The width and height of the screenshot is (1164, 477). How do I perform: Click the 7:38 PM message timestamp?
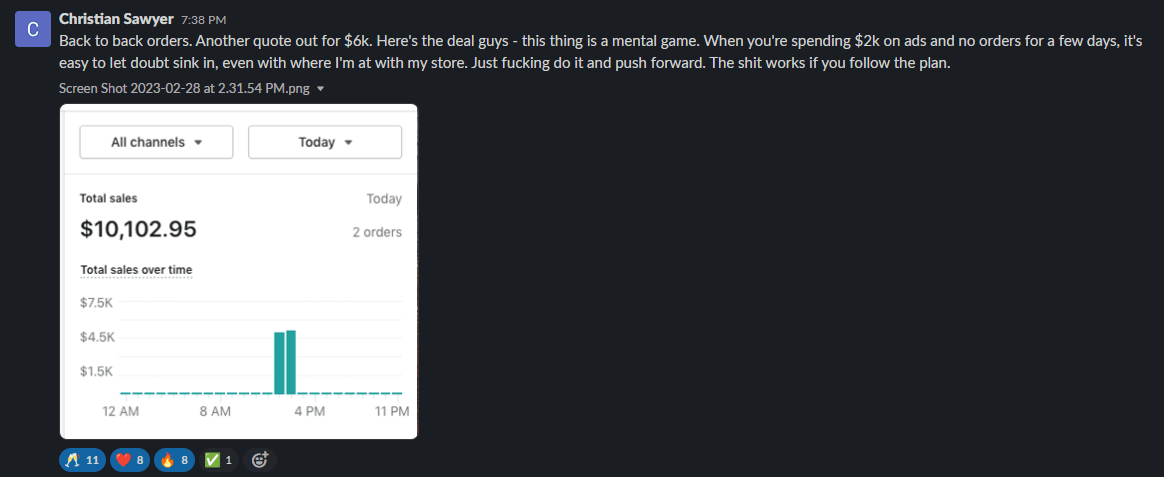tap(203, 20)
